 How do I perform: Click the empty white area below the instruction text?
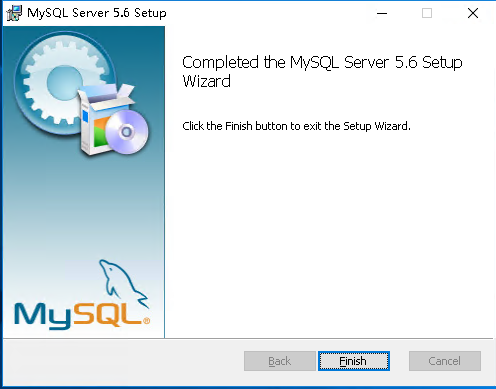pos(328,233)
